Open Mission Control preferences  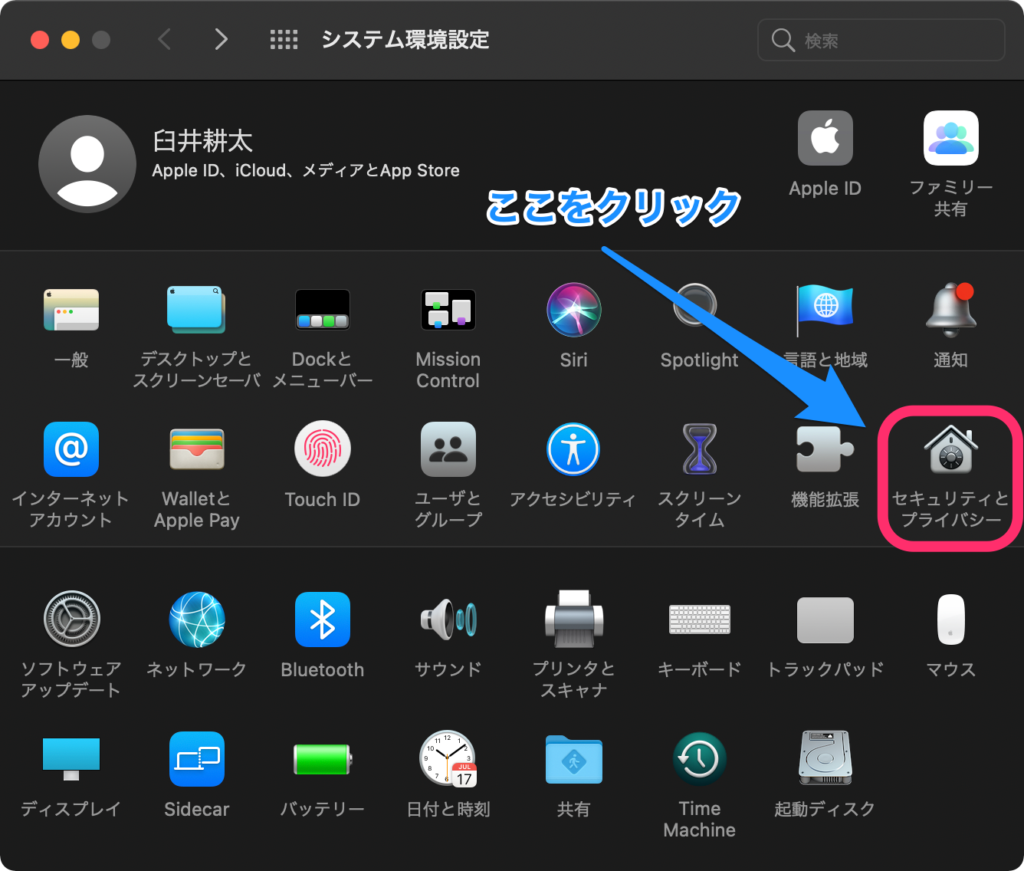[448, 309]
